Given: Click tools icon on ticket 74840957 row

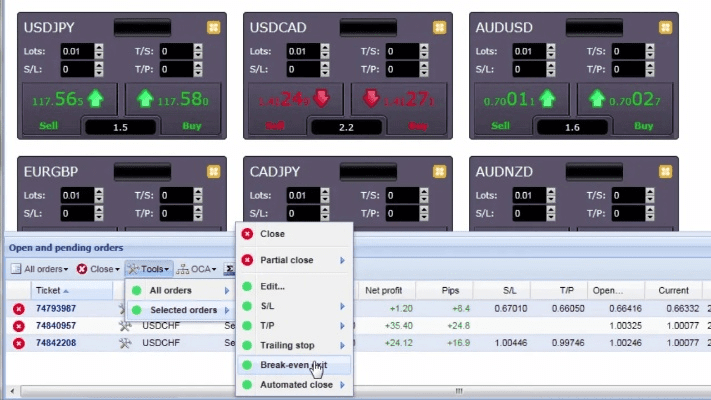Looking at the screenshot, I should [x=125, y=326].
